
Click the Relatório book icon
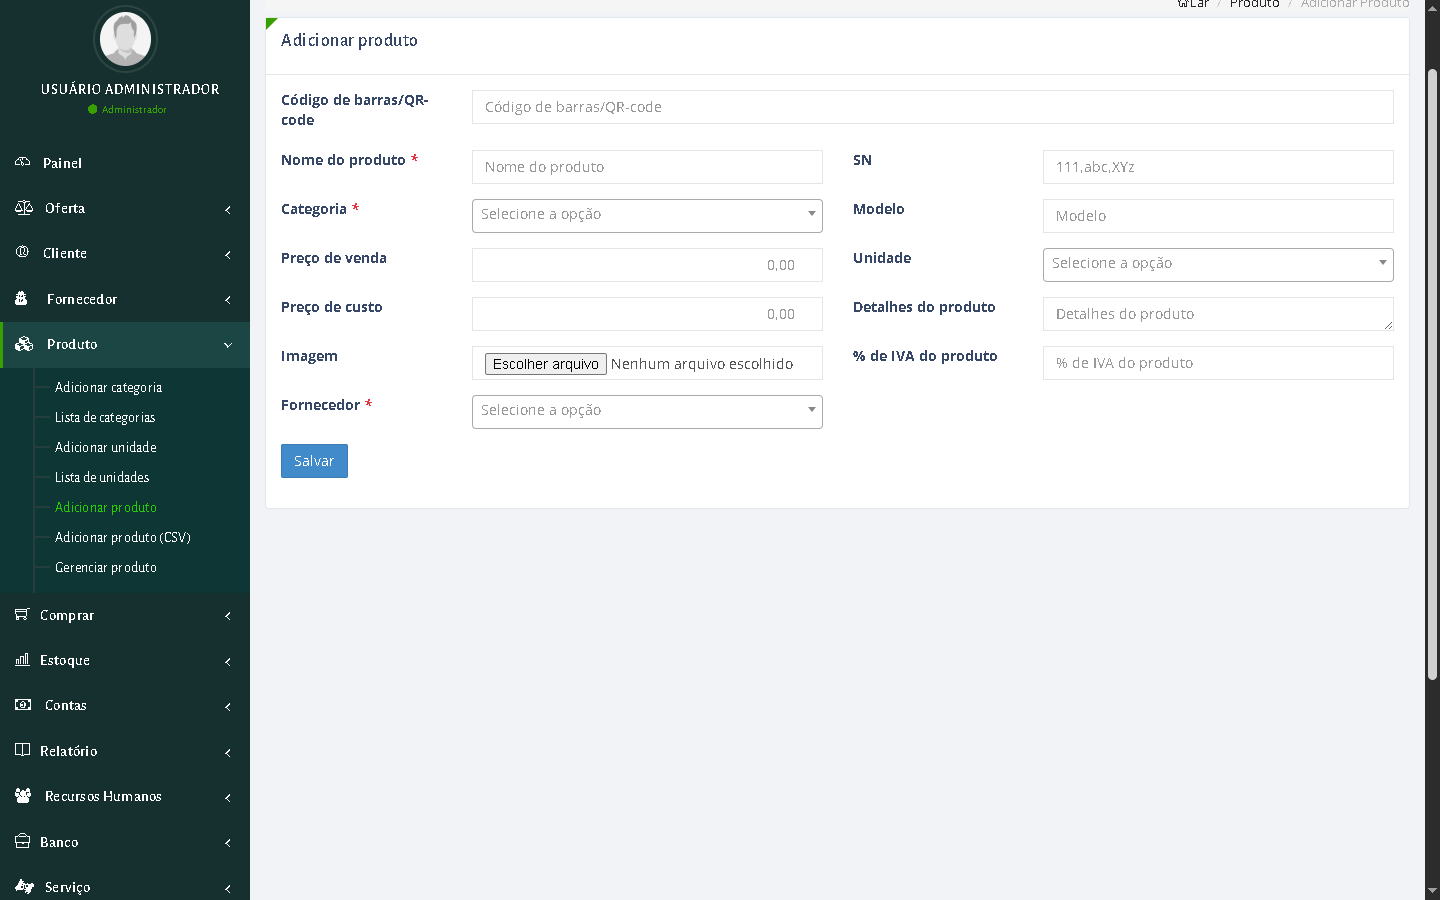22,750
